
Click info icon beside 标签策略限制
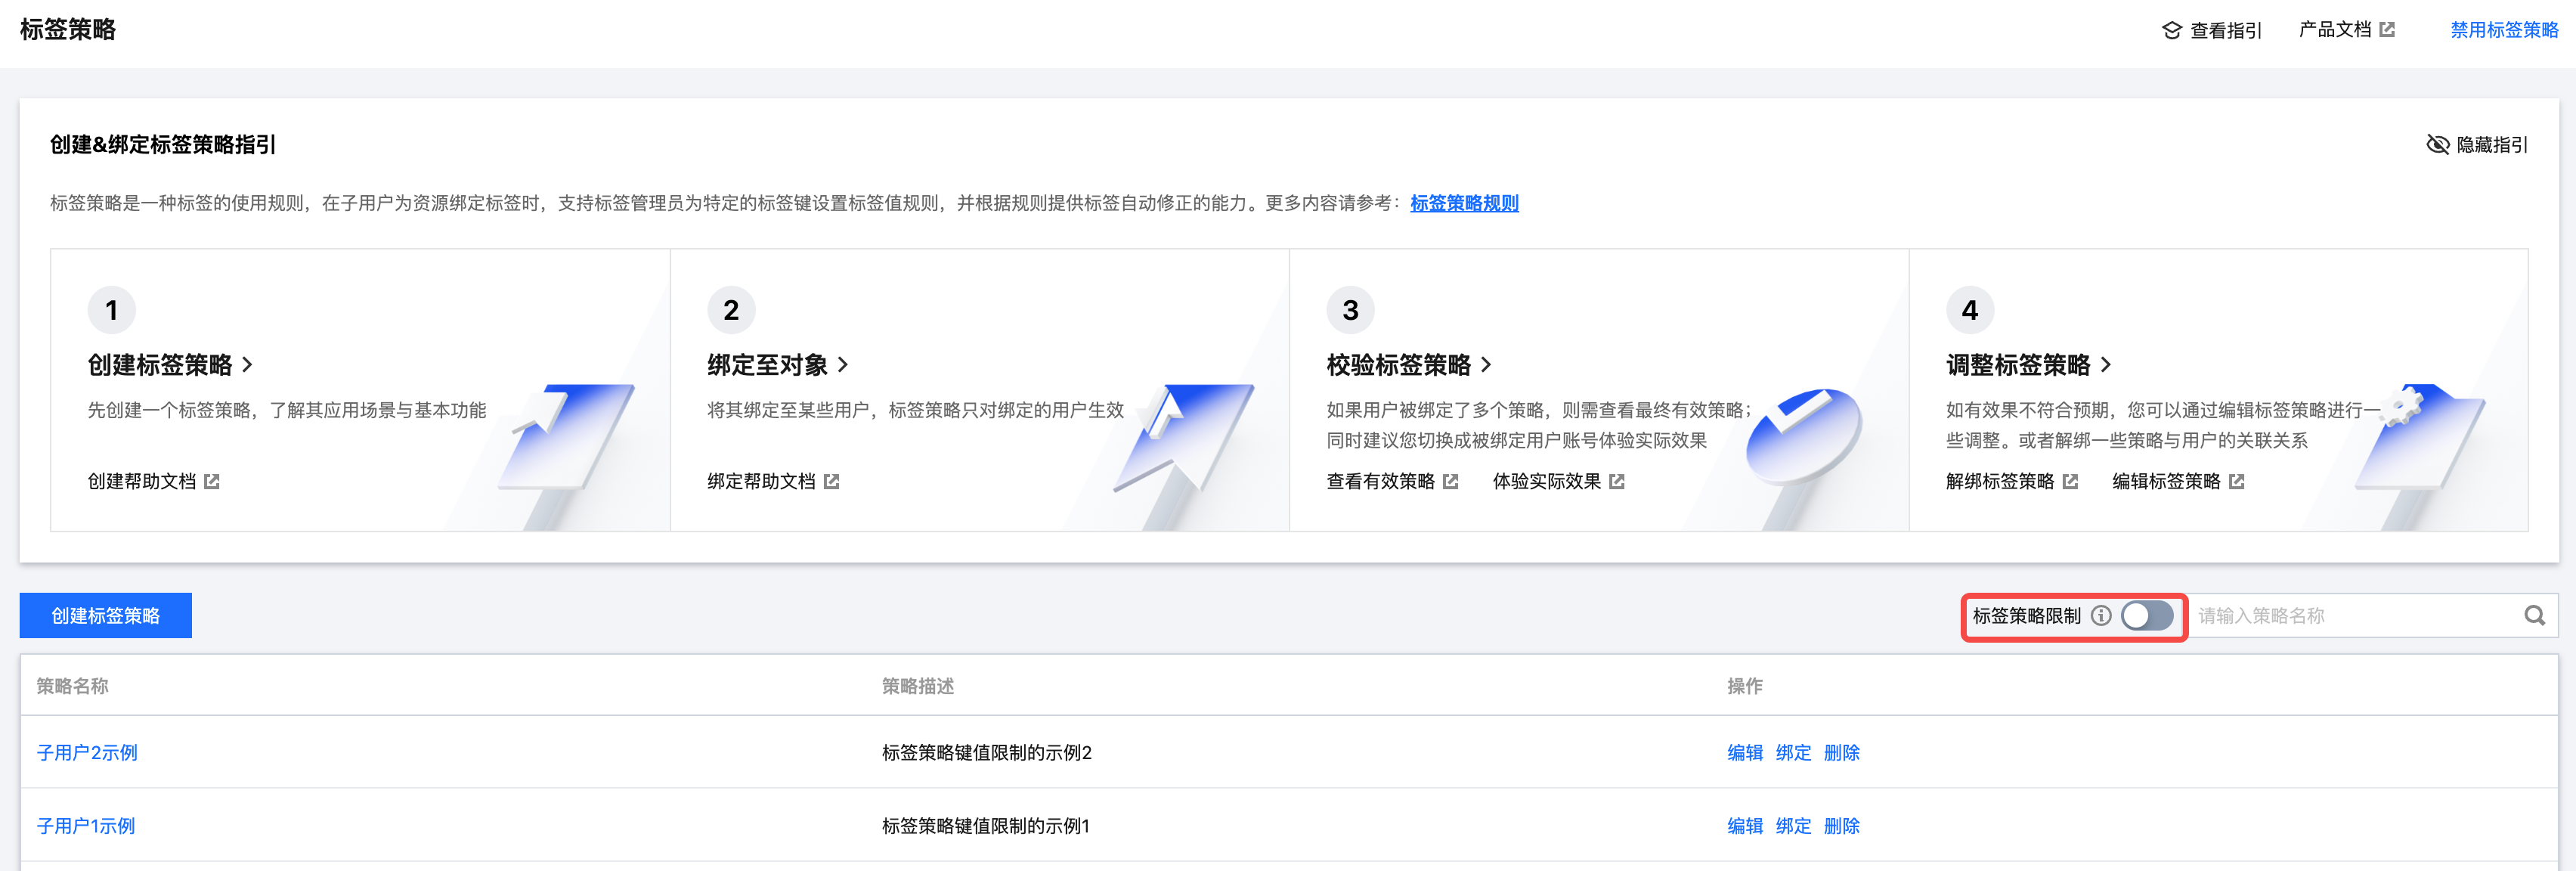(x=2101, y=615)
